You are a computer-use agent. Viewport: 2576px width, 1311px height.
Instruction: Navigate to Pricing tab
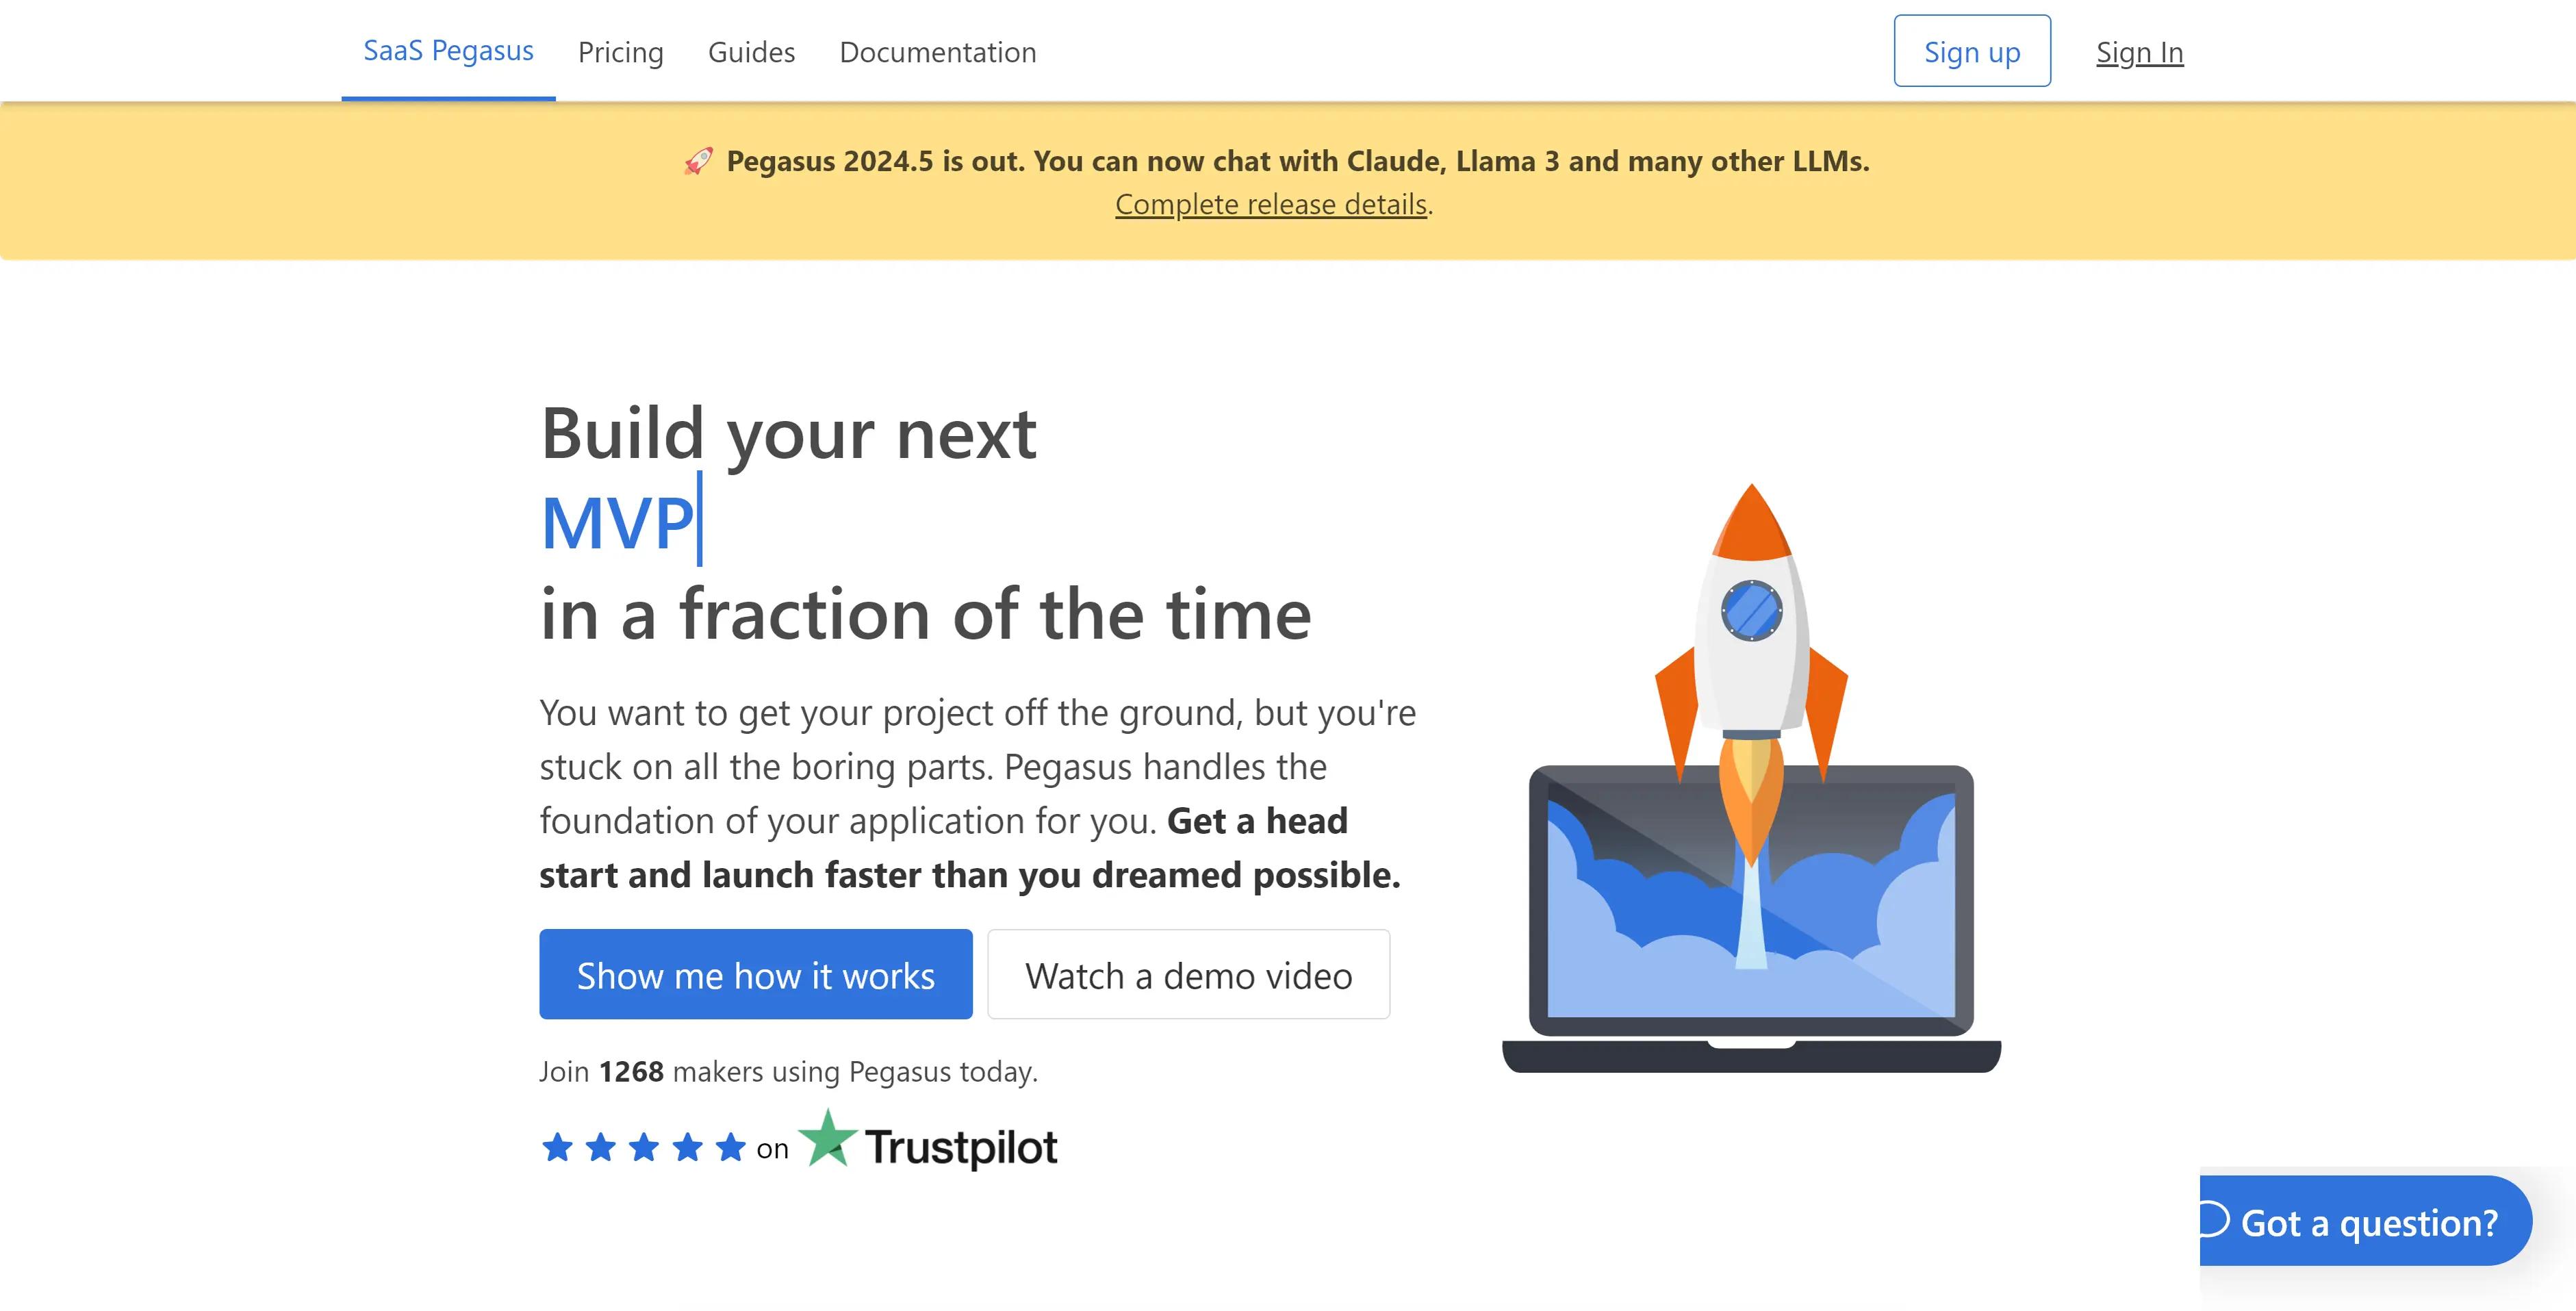tap(620, 49)
